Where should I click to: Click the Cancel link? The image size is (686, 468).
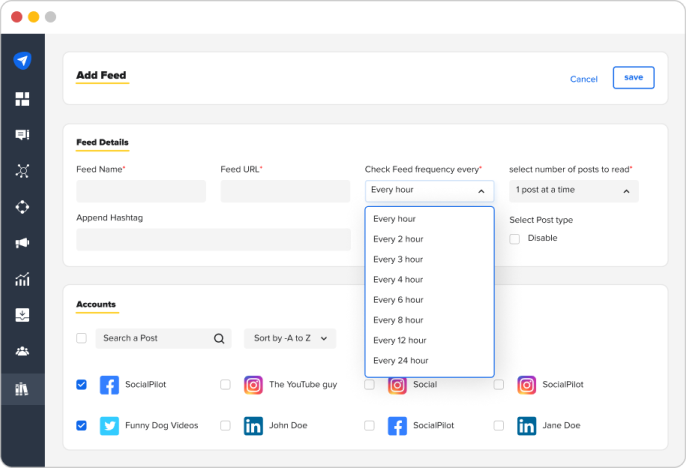coord(584,79)
